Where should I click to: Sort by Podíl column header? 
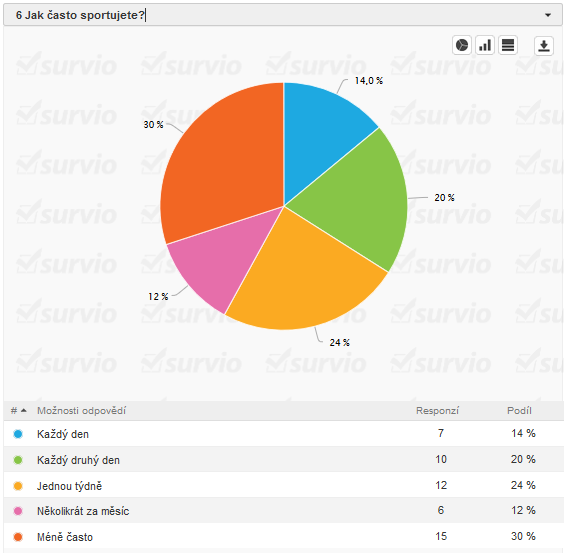tap(519, 411)
